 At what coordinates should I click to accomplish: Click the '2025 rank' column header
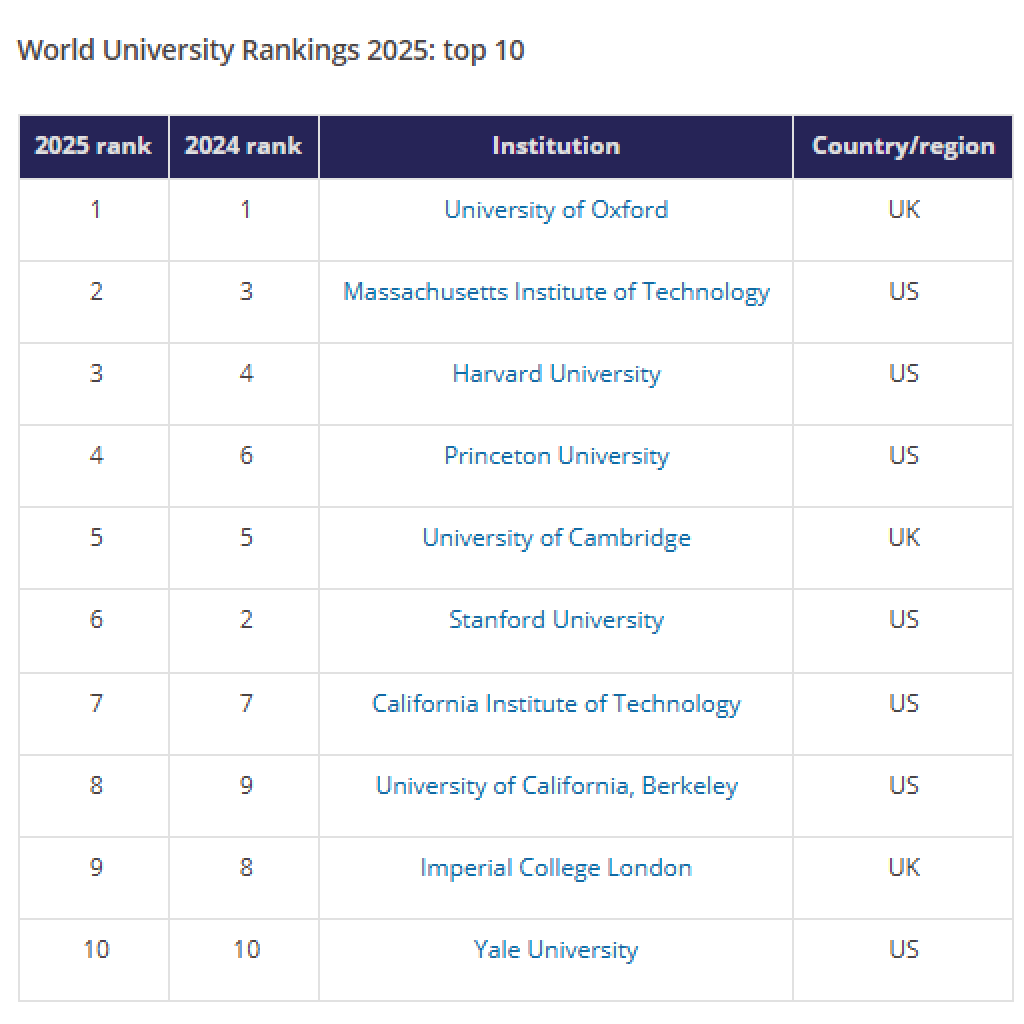coord(93,146)
